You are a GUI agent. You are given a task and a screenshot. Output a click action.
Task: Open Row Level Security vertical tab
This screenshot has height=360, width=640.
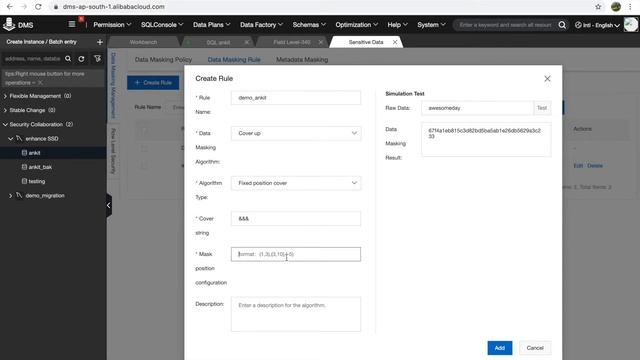tap(113, 151)
